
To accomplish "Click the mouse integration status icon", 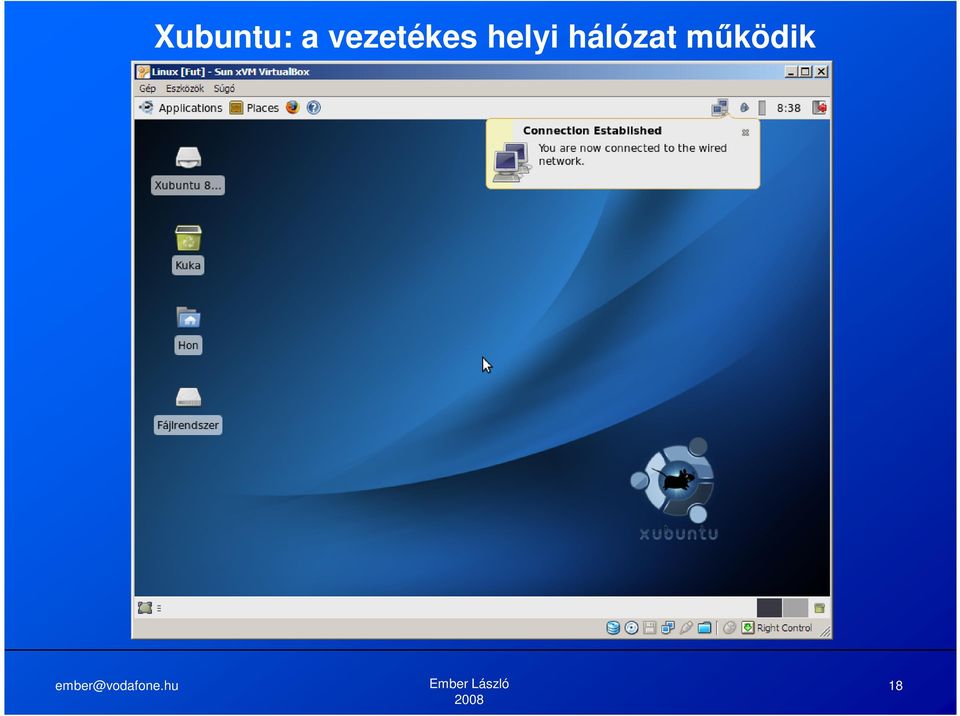I will [729, 628].
